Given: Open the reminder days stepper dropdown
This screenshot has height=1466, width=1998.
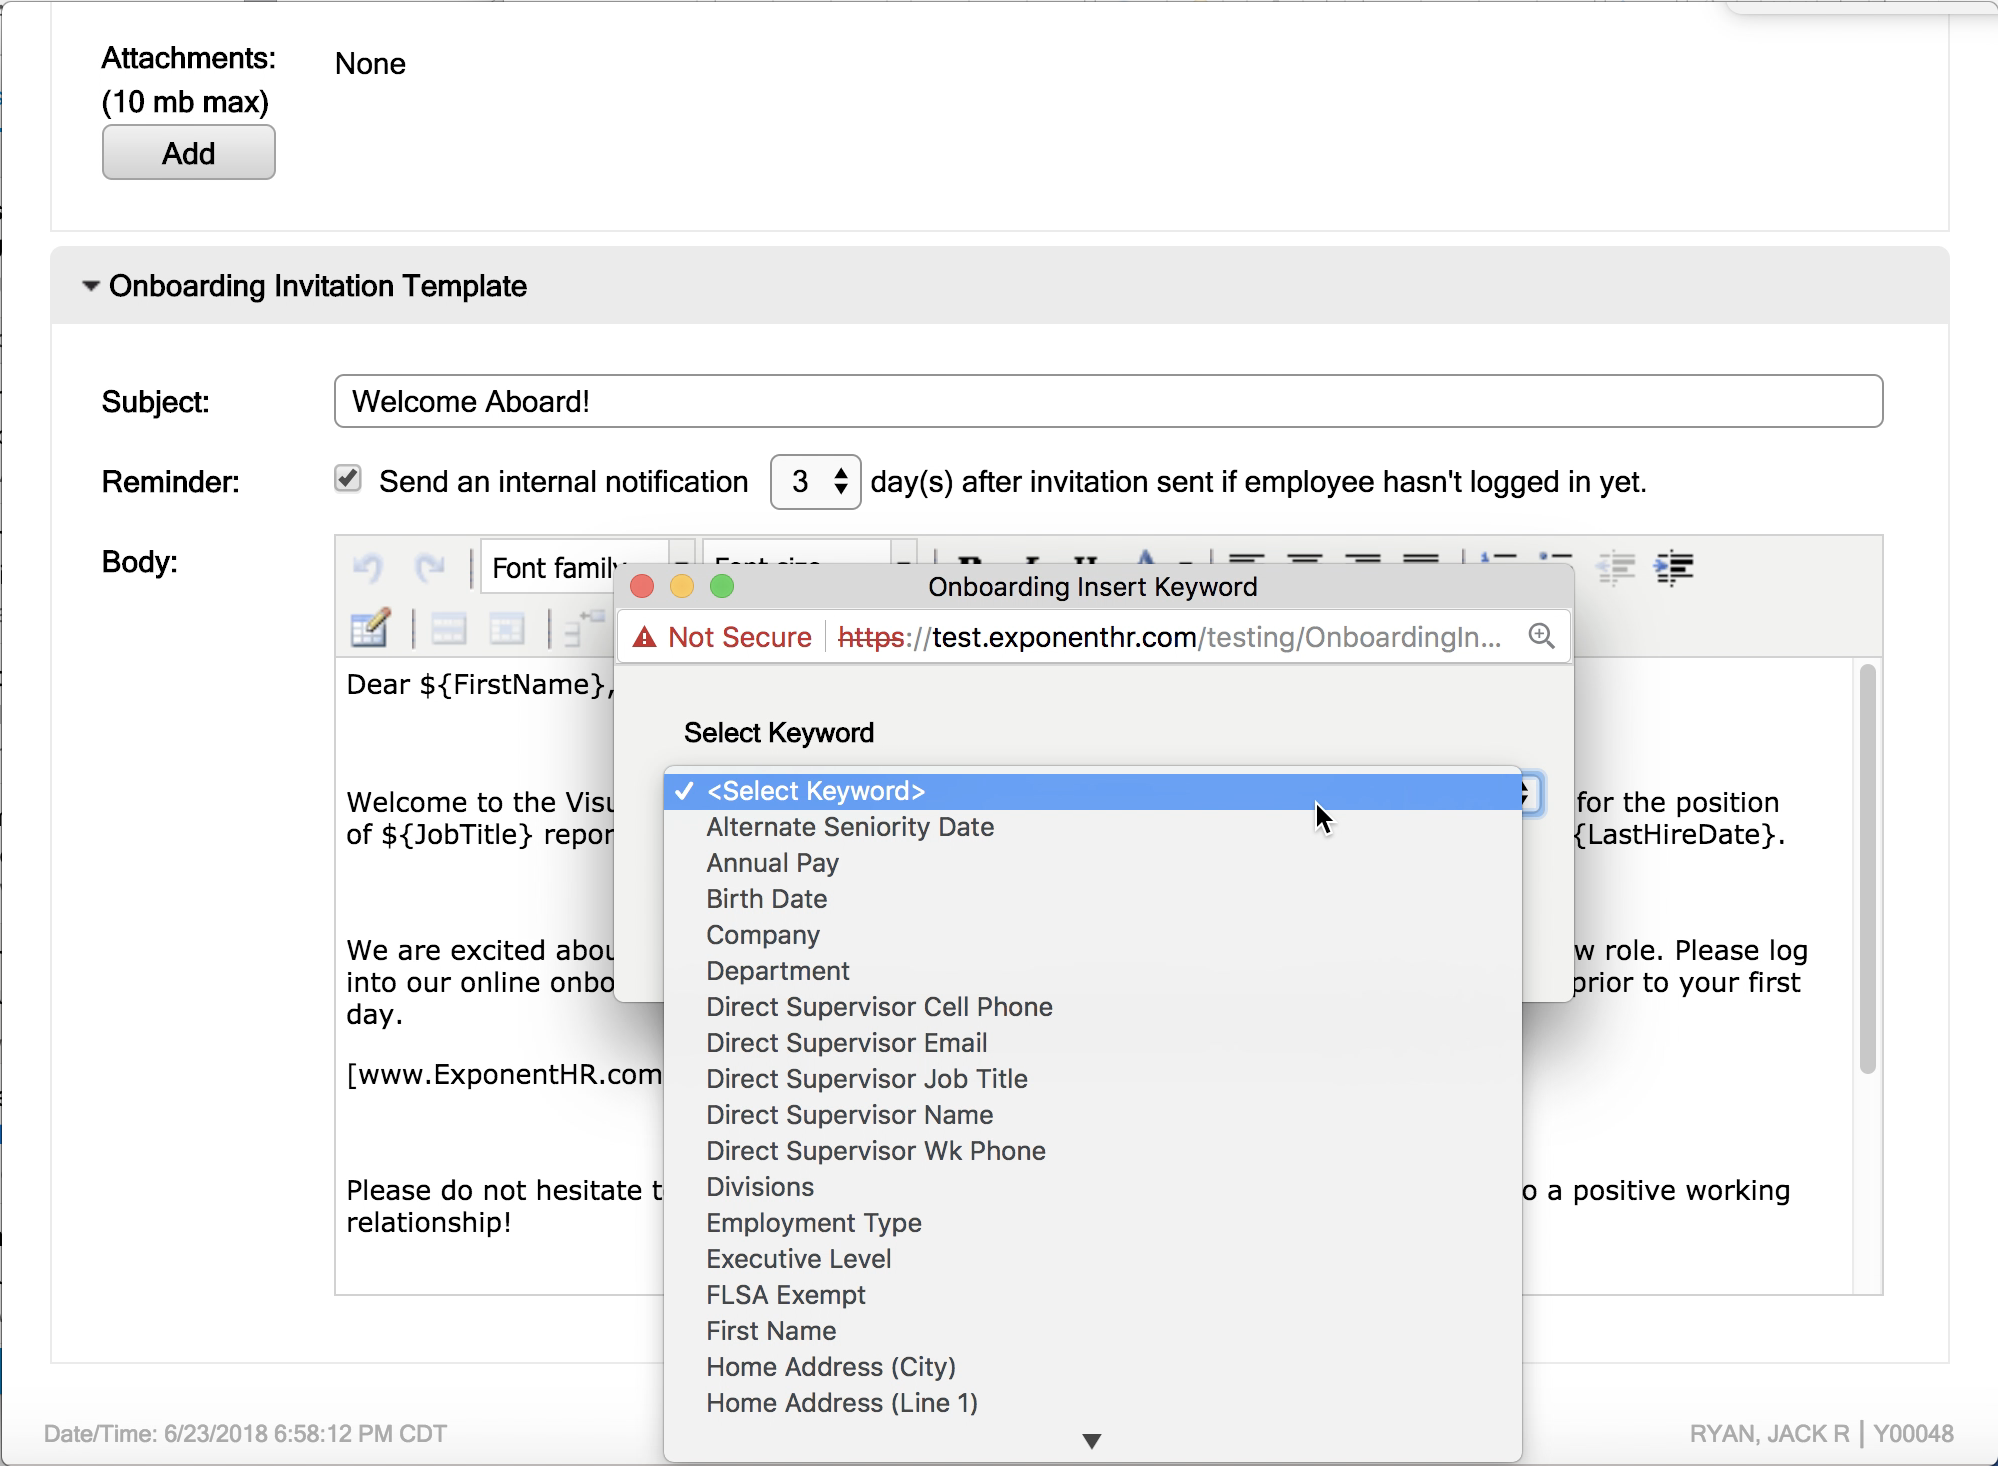Looking at the screenshot, I should pos(840,481).
